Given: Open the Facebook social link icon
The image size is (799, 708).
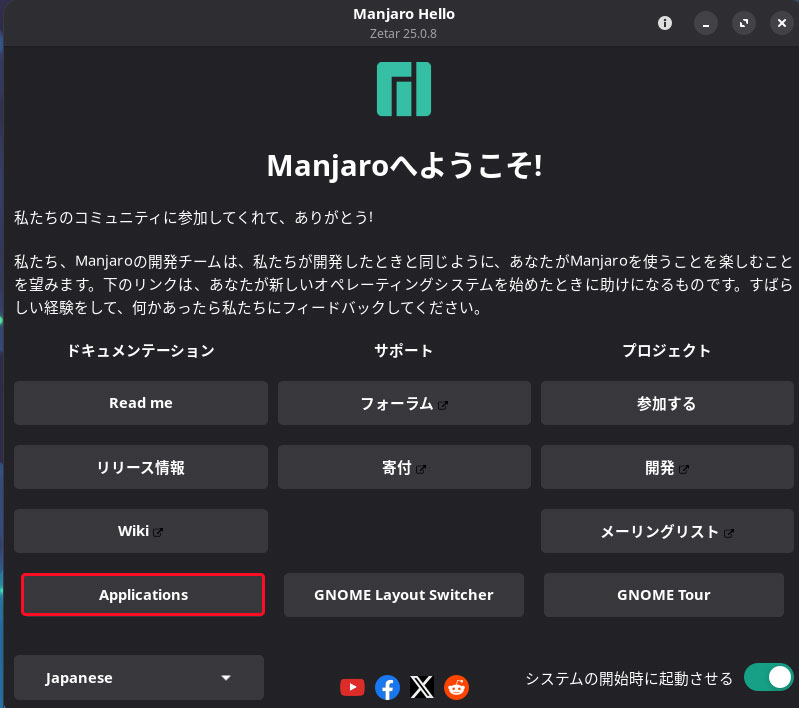Looking at the screenshot, I should [x=387, y=687].
